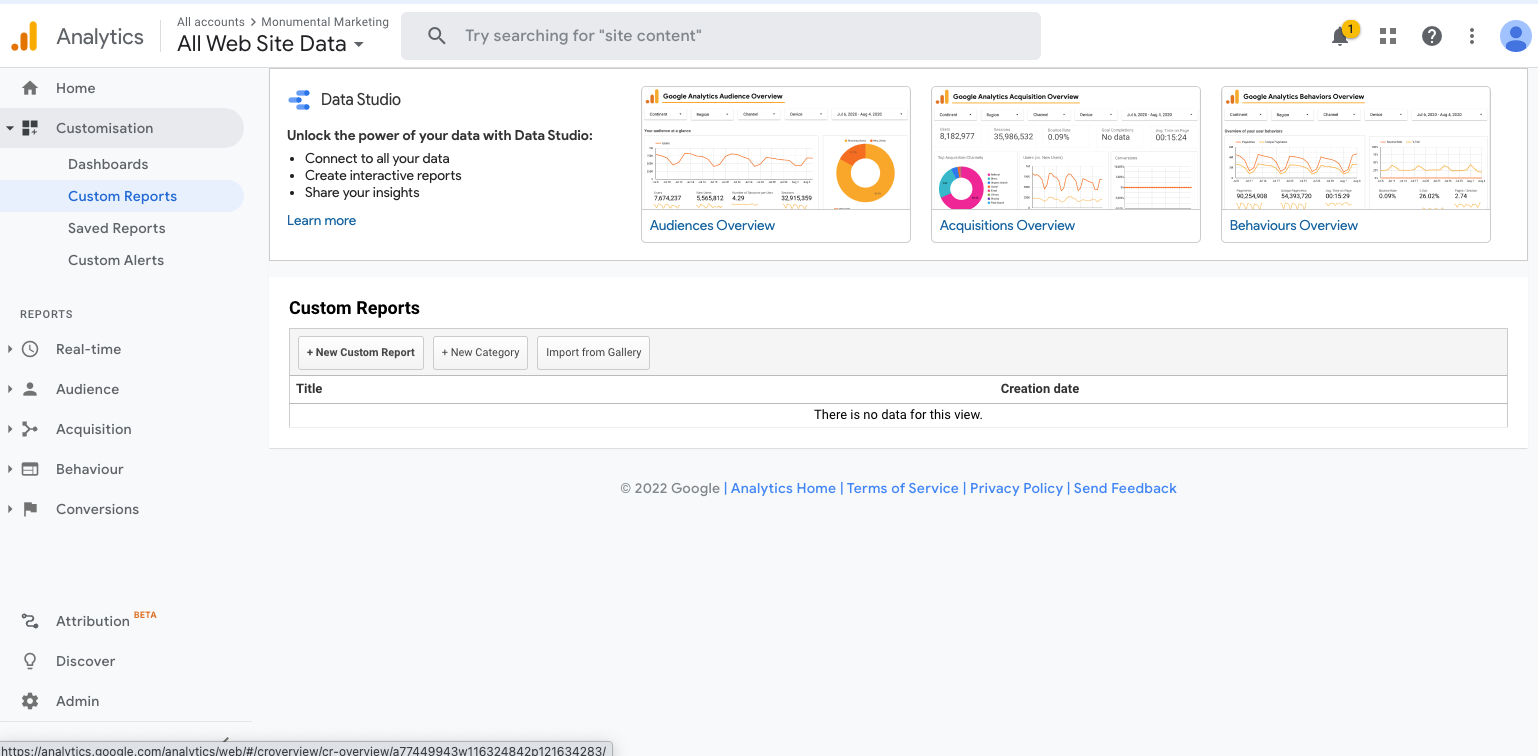Screen dimensions: 1538x756
Task: Follow the Learn more link
Action: pyautogui.click(x=321, y=220)
